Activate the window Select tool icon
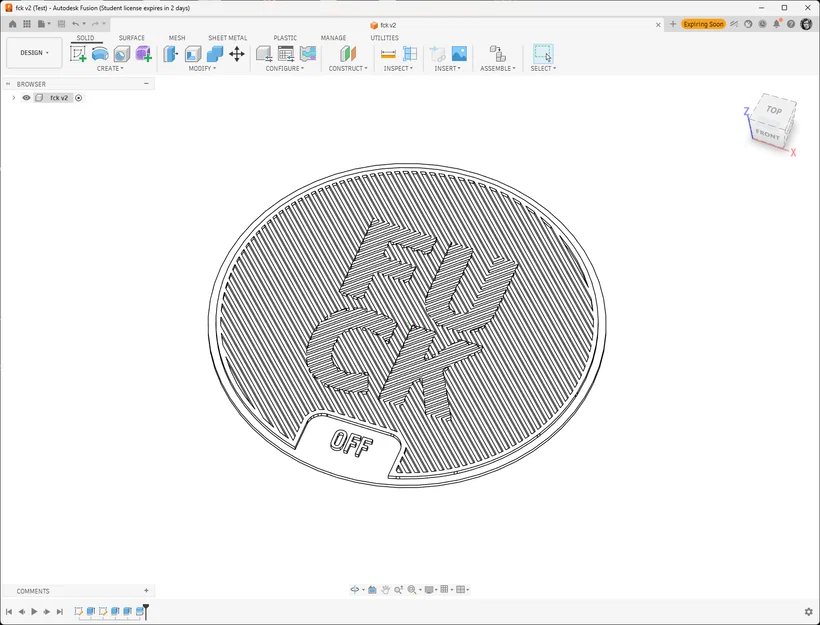Screen dimensions: 820x625 point(543,53)
